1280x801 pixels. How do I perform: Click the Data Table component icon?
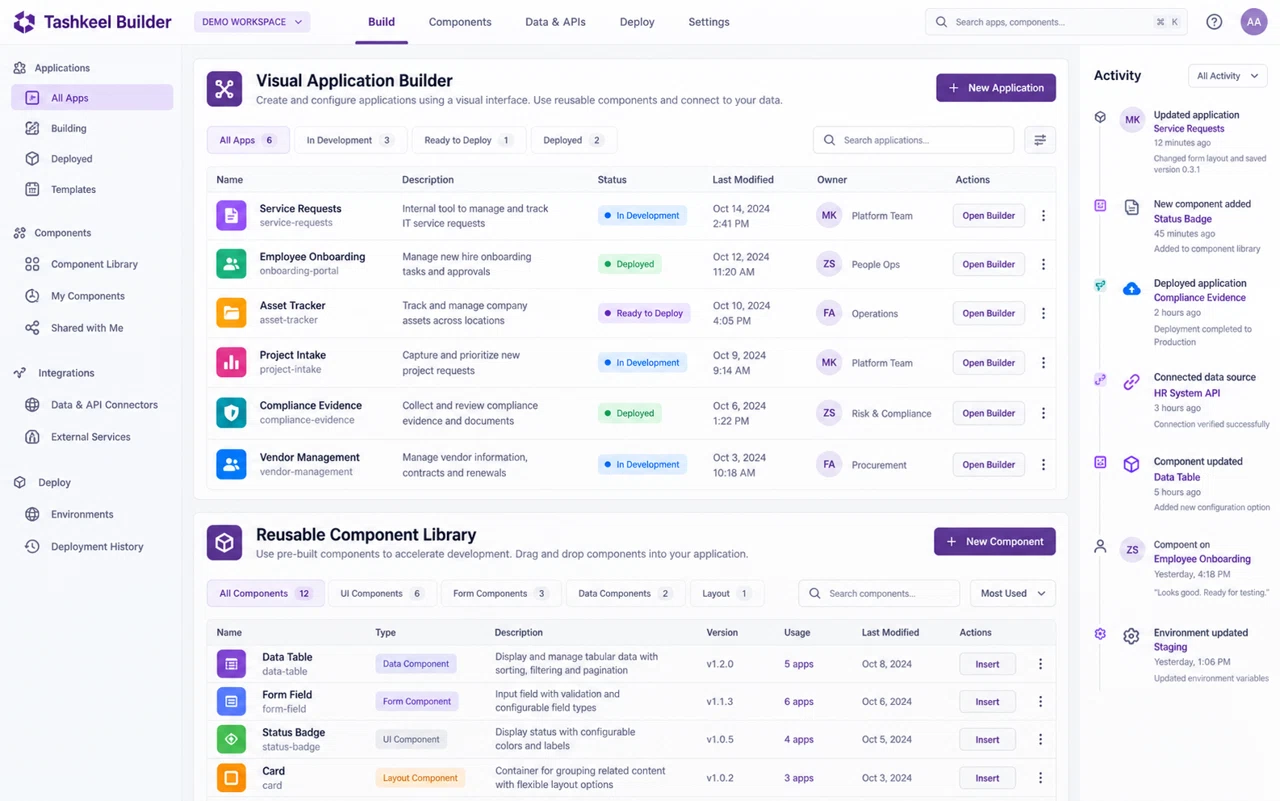231,664
